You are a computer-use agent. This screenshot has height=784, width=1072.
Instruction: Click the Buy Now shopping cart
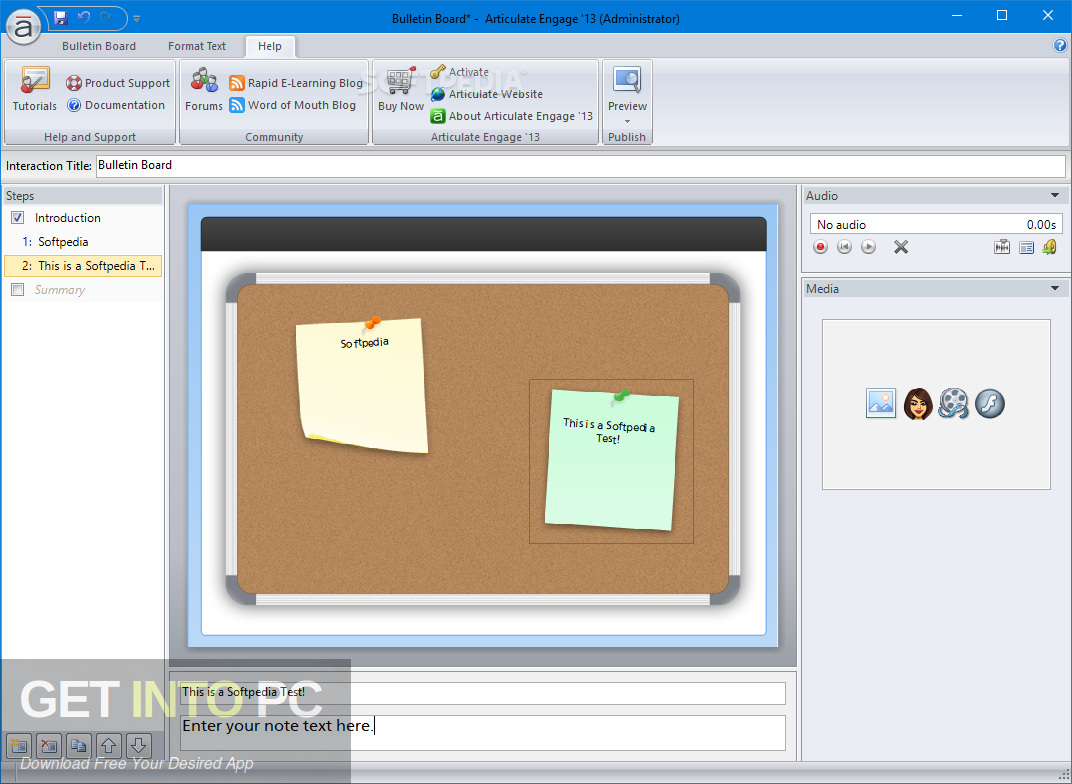pyautogui.click(x=401, y=89)
